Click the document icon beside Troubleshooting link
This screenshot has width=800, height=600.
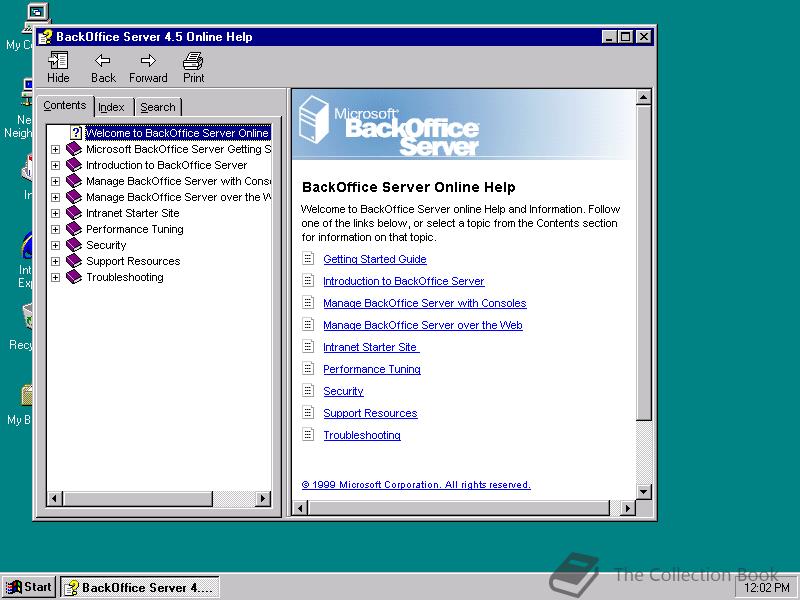point(308,434)
